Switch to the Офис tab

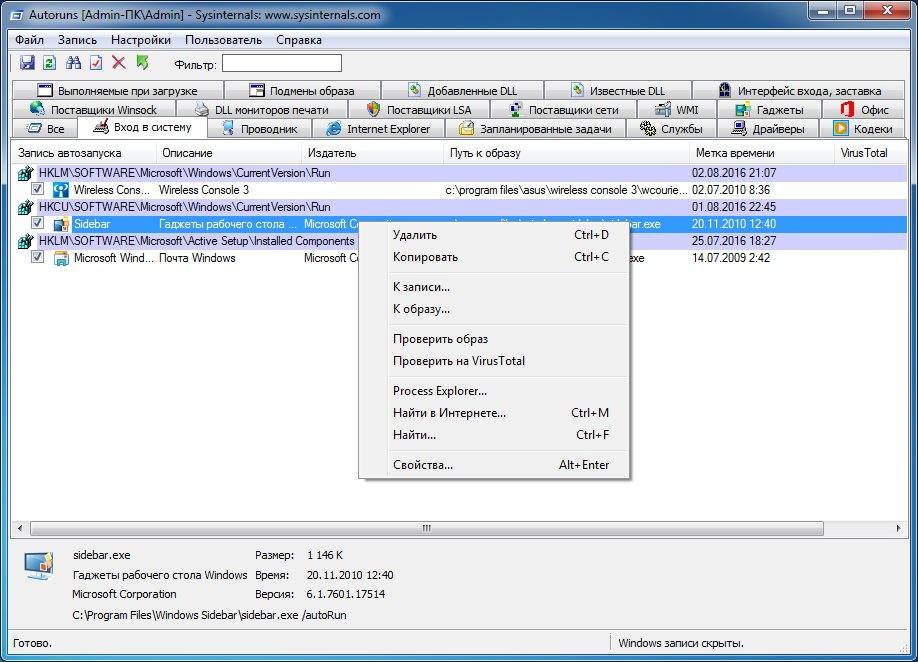pos(865,109)
